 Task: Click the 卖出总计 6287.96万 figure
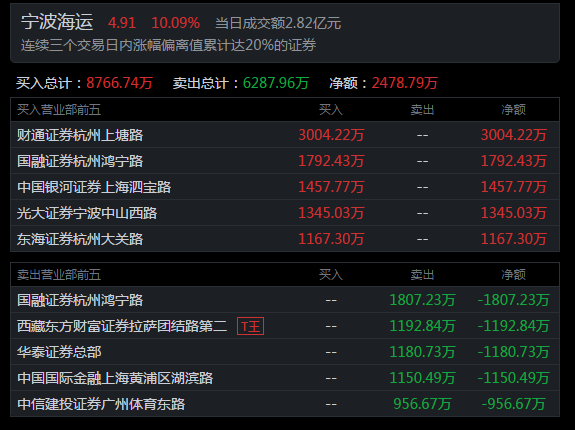pyautogui.click(x=276, y=83)
